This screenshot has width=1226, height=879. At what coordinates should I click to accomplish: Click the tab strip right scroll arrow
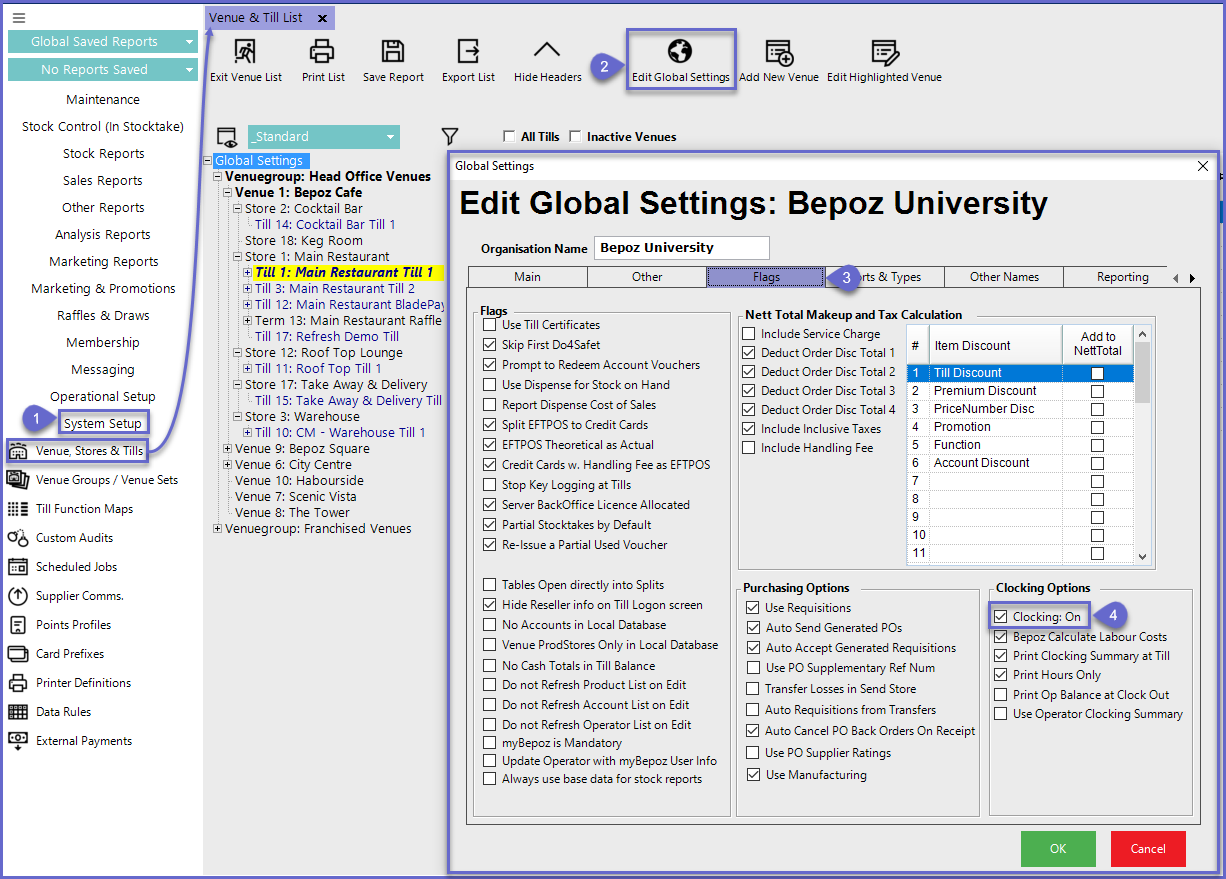[x=1192, y=278]
